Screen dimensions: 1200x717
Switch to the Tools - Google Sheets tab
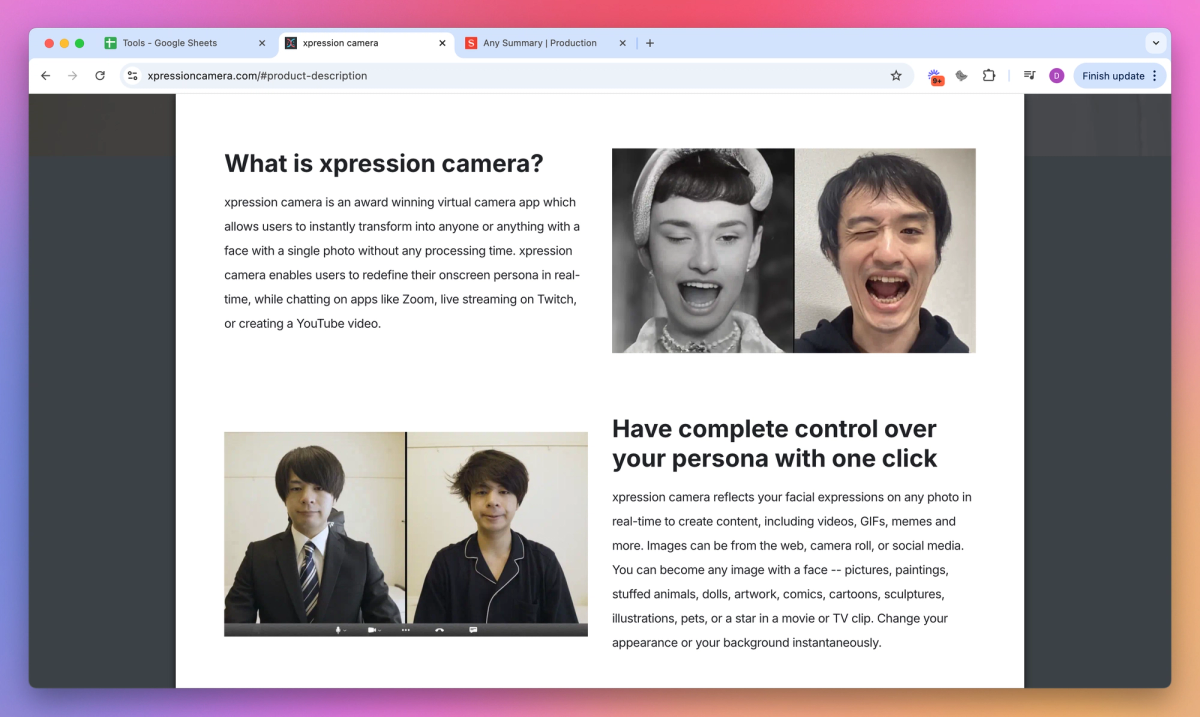(170, 43)
